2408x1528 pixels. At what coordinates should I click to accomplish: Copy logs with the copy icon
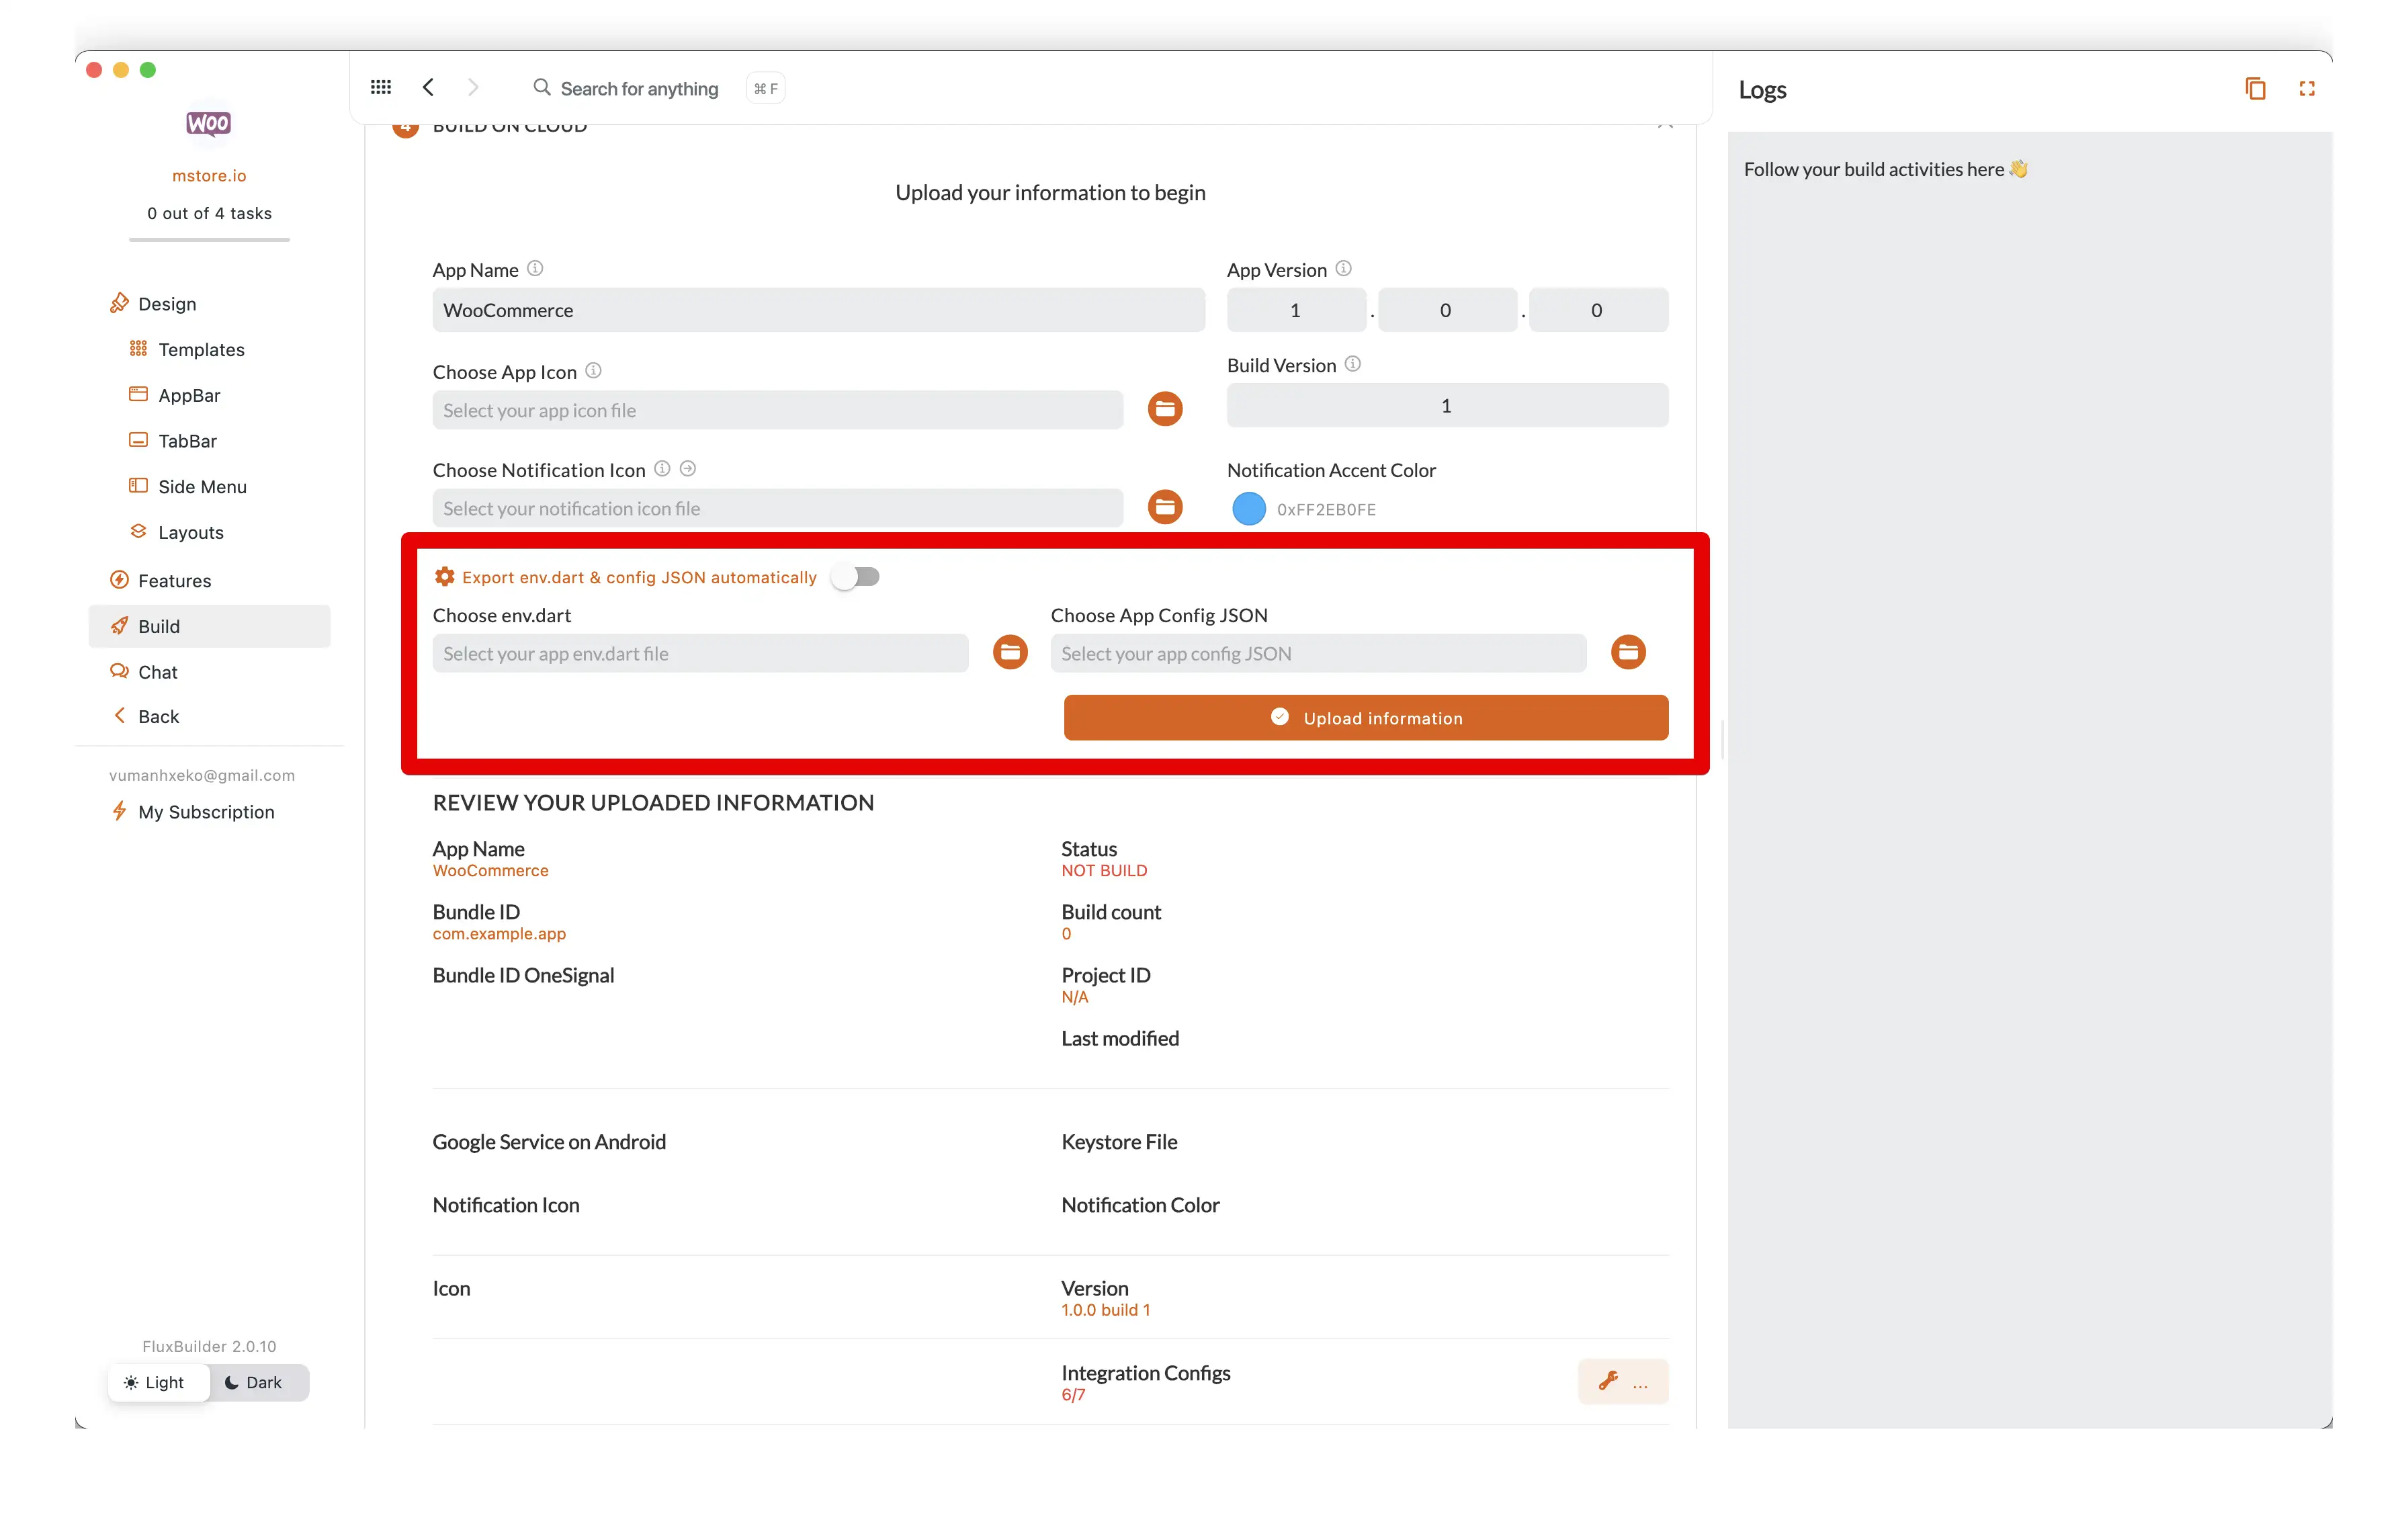(2255, 89)
